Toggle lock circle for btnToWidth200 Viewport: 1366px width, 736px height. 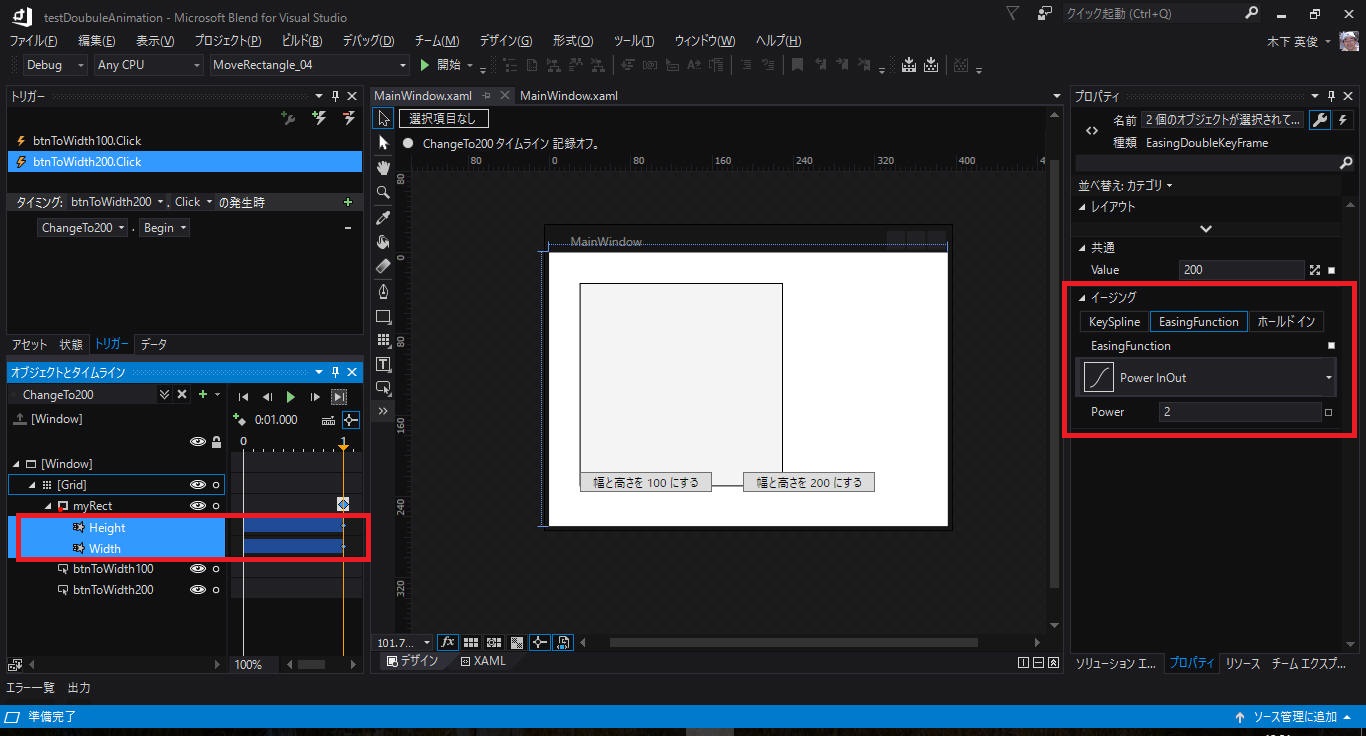(x=216, y=590)
